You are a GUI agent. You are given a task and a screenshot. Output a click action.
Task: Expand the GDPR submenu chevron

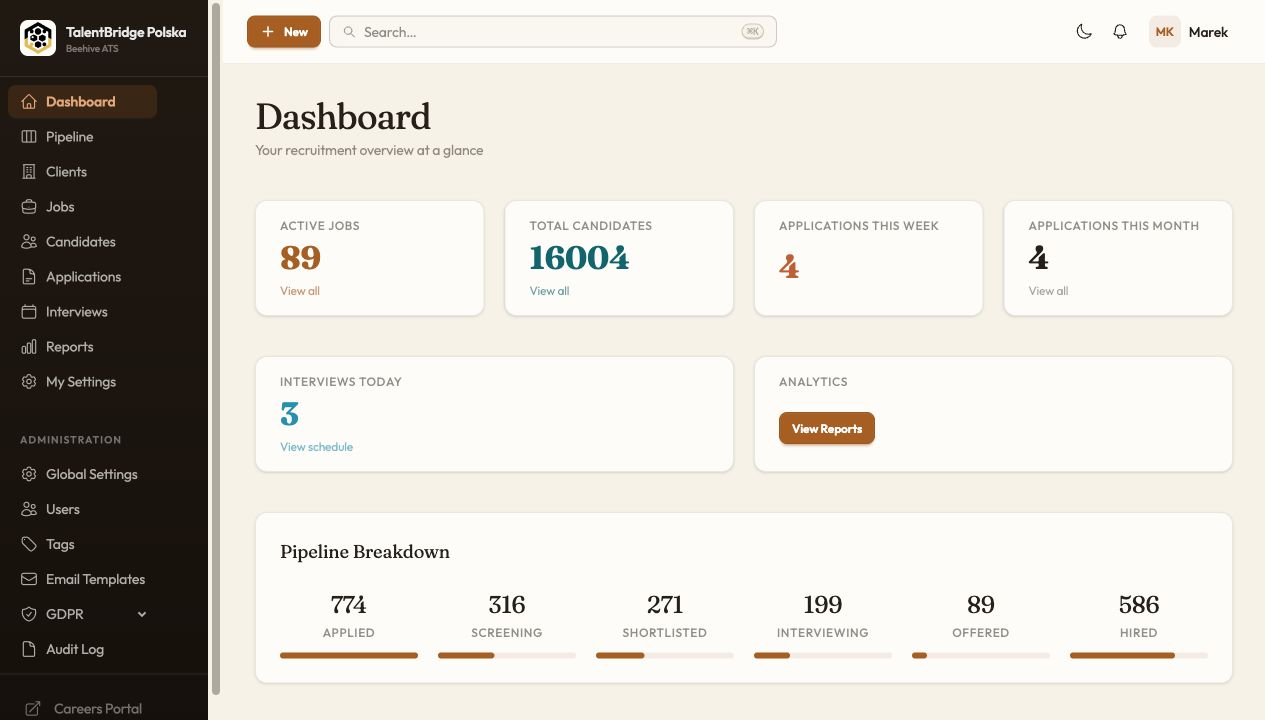142,614
